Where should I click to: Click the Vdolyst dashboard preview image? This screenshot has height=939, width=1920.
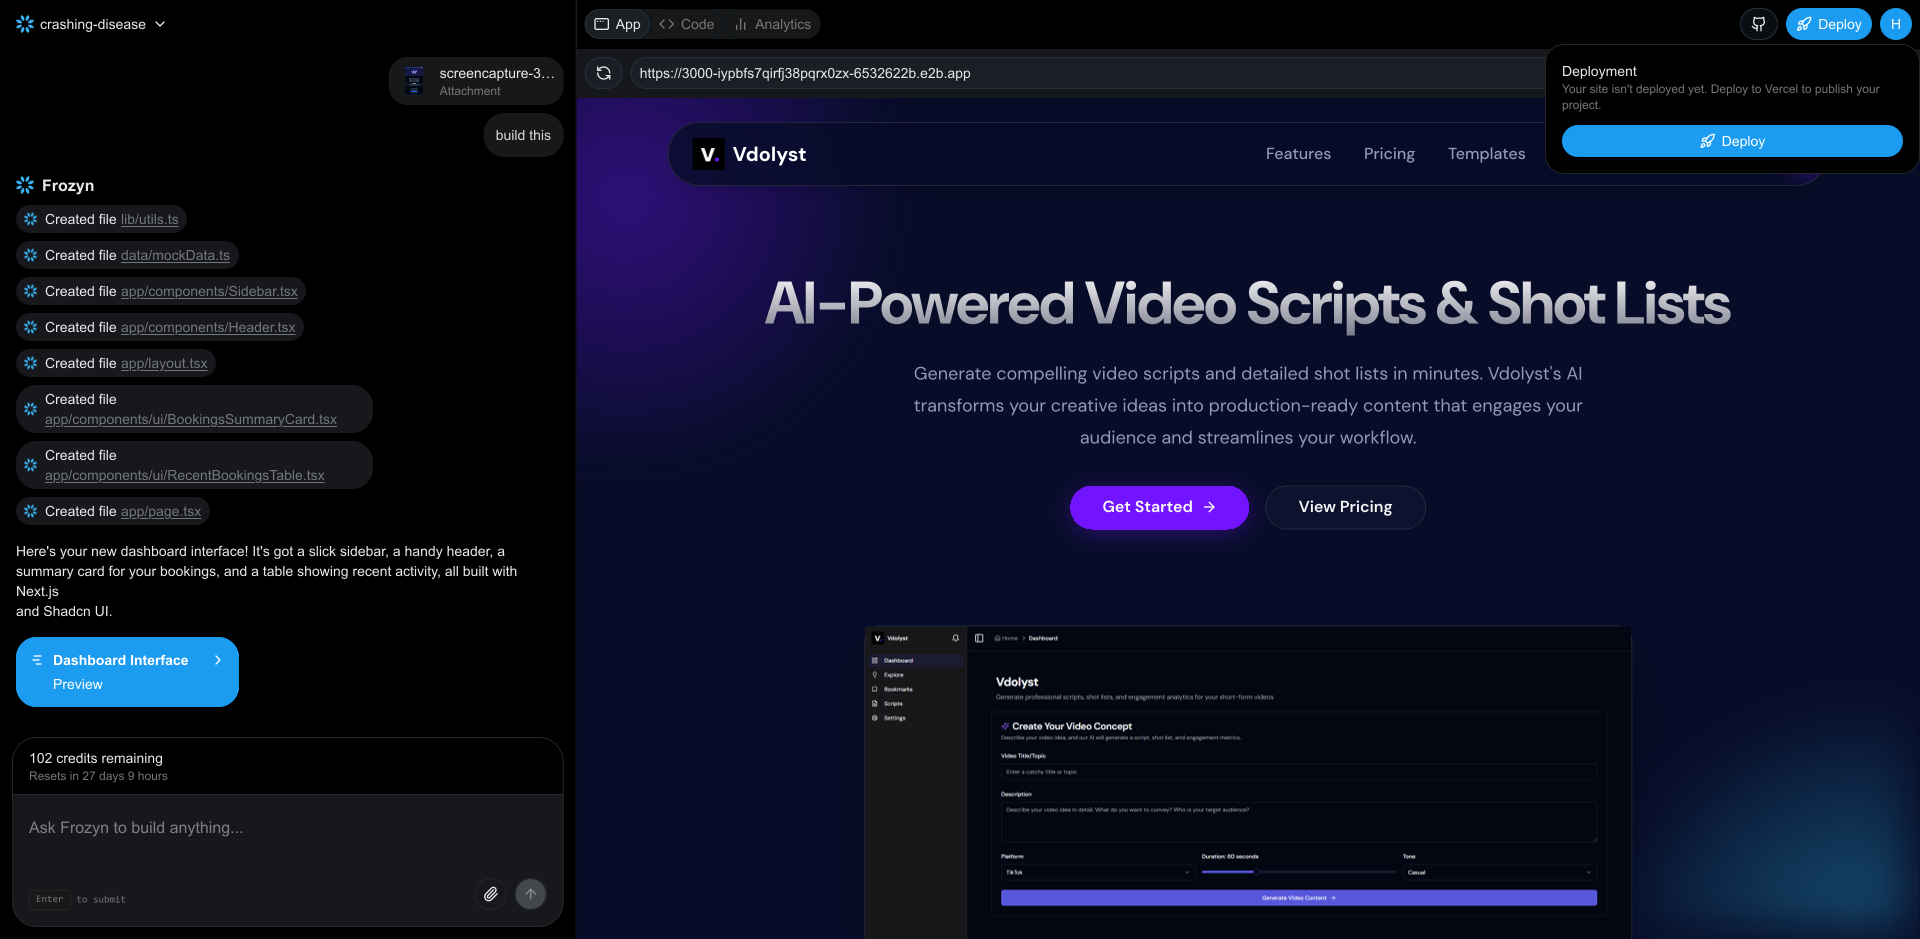click(x=1248, y=782)
